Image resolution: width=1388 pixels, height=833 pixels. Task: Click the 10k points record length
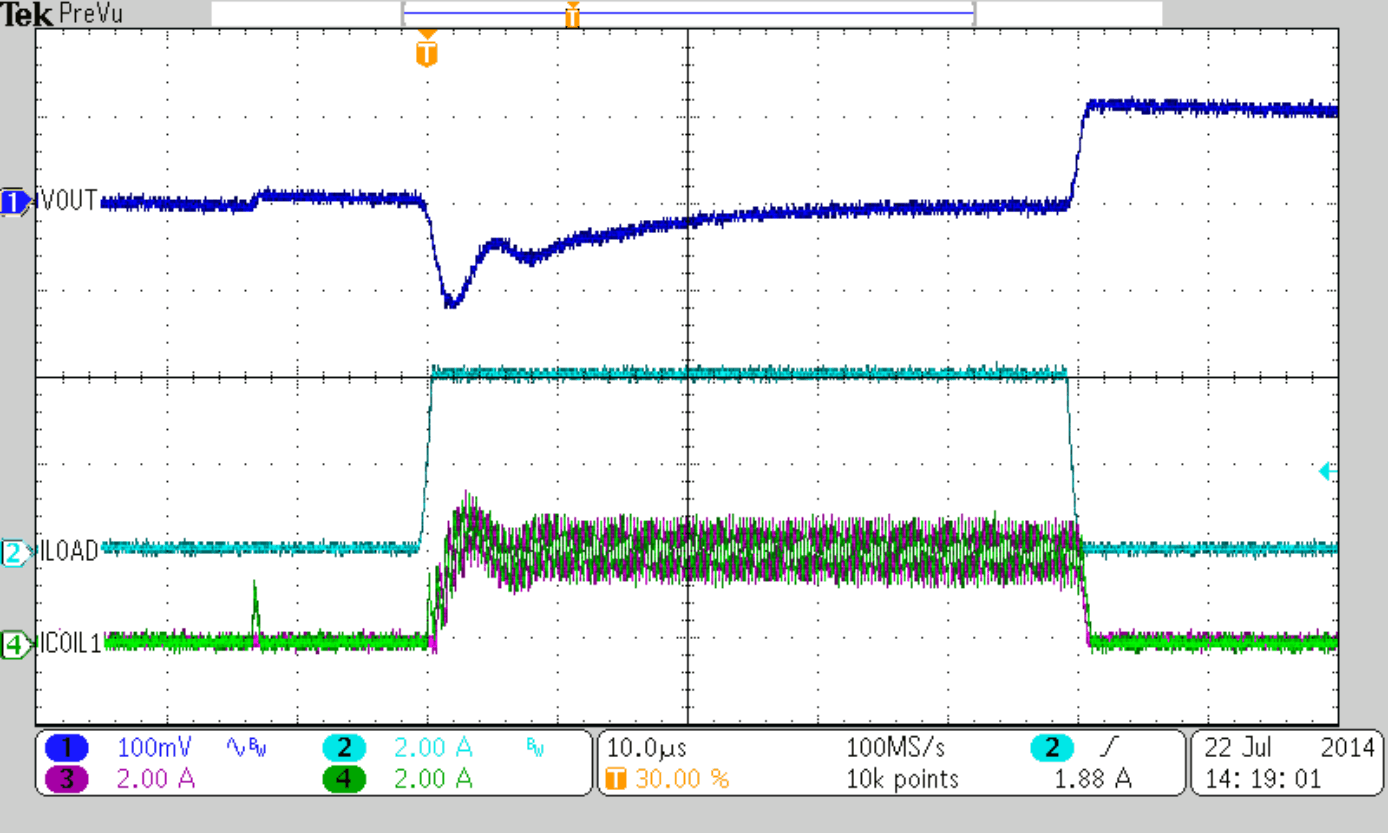point(902,779)
